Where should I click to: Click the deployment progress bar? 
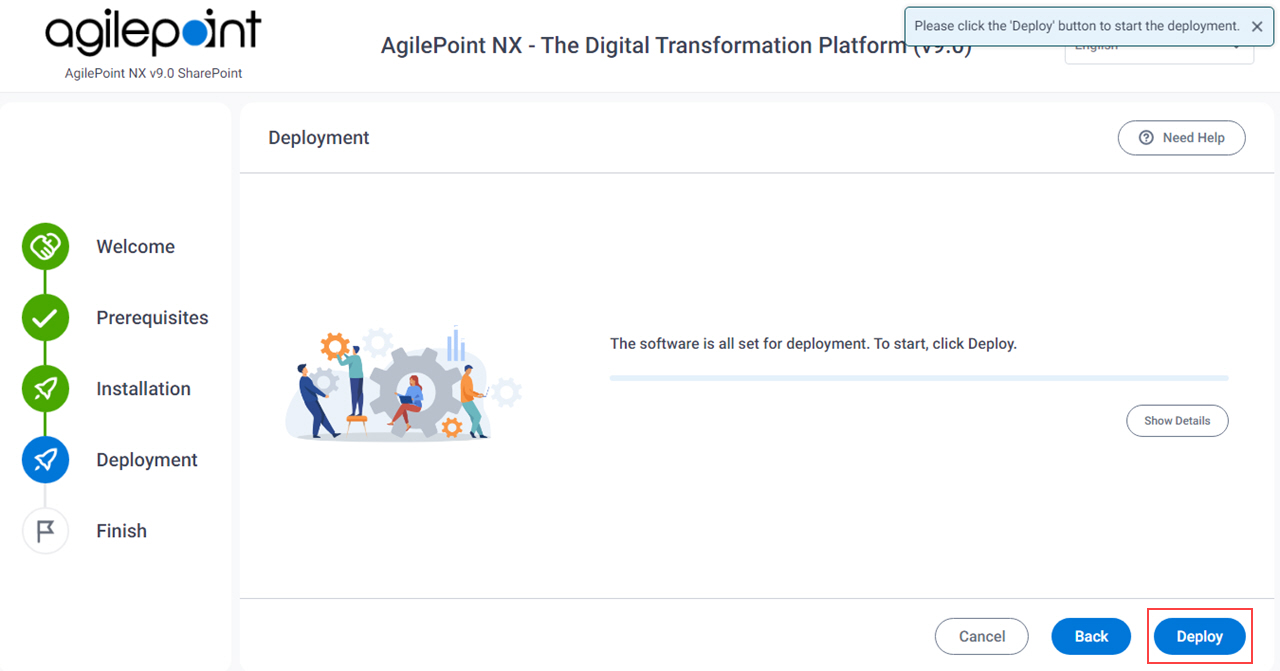click(x=919, y=378)
